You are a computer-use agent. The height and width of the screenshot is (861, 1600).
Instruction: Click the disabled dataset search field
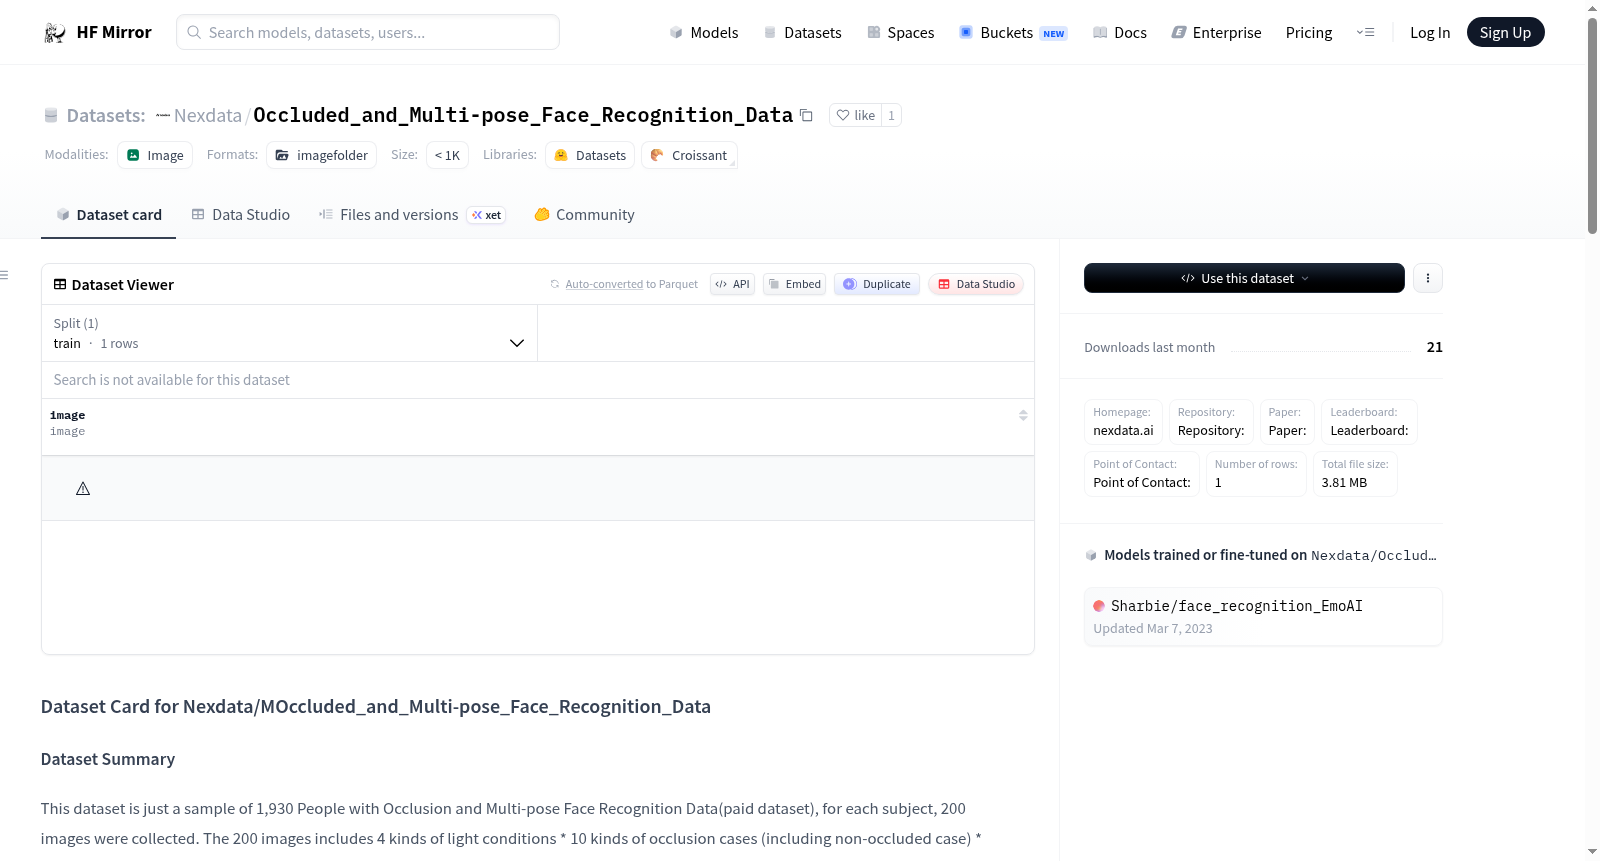(538, 380)
